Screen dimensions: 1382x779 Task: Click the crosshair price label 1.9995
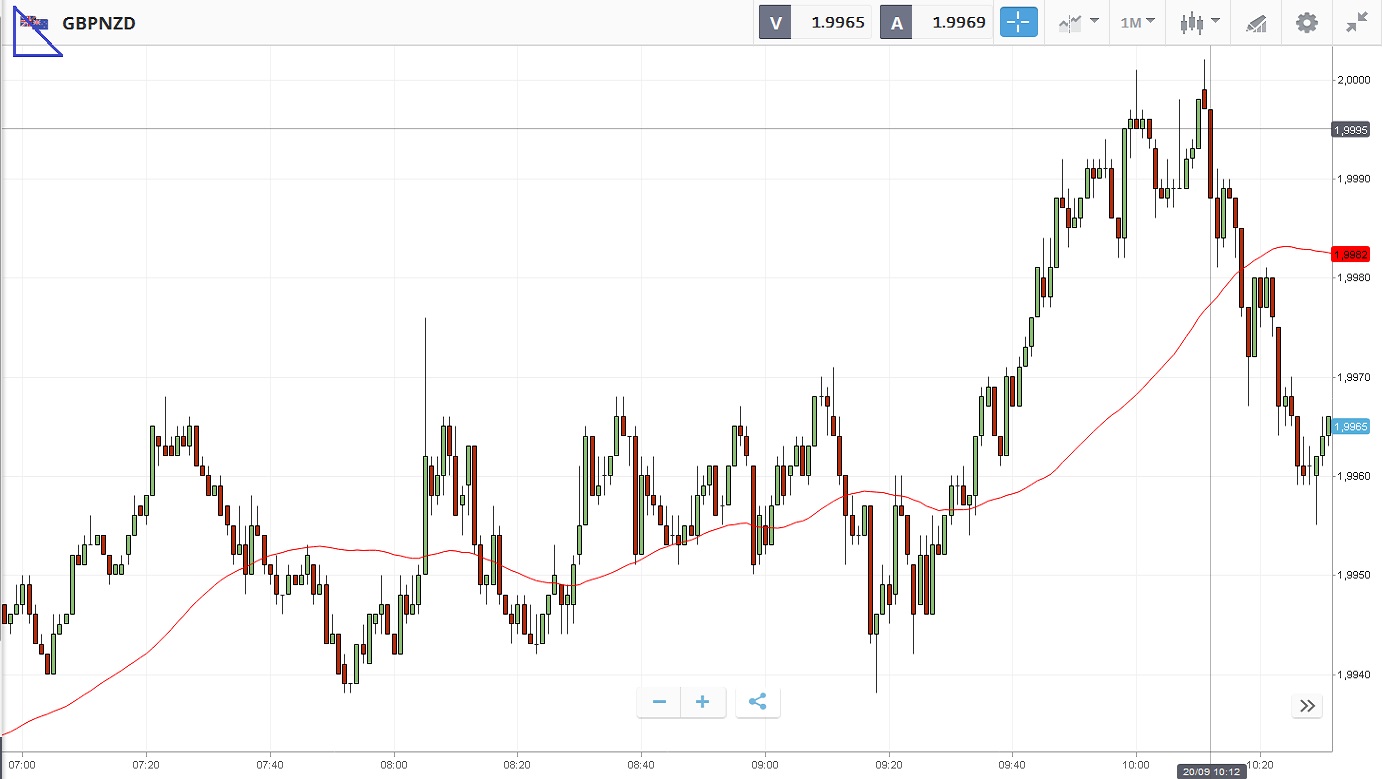pyautogui.click(x=1350, y=129)
